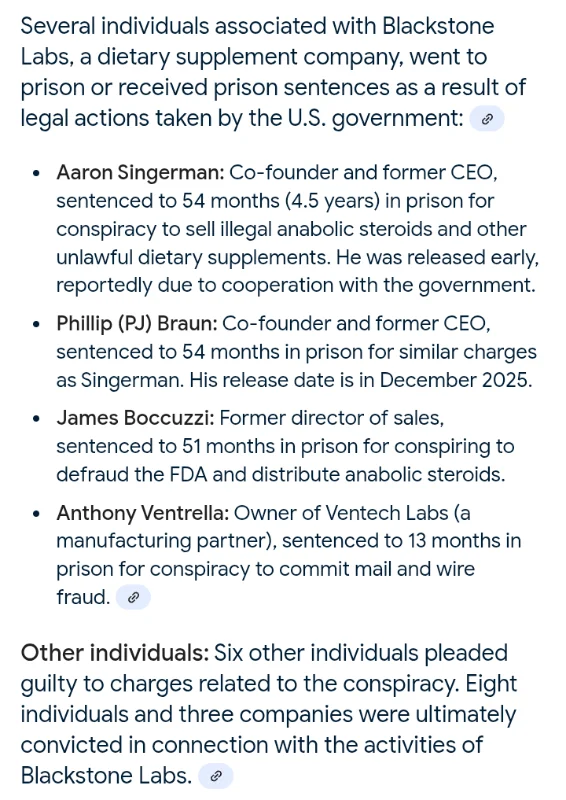
Task: Click the text '54 months (4.5 years)'
Action: (281, 201)
